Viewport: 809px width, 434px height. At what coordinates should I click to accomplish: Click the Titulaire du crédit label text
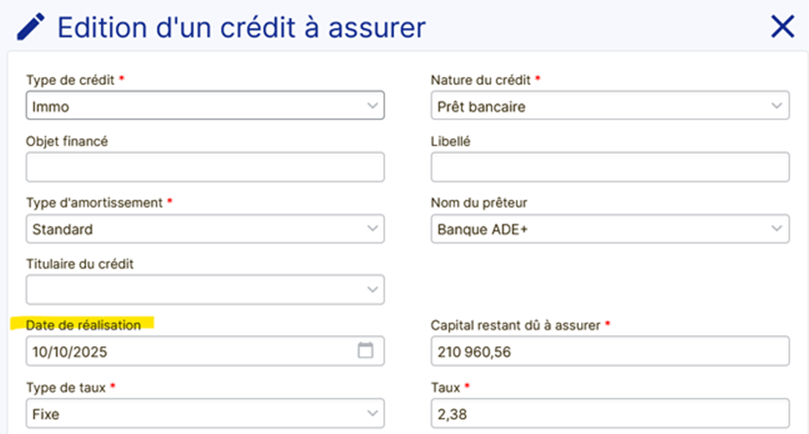pos(80,264)
